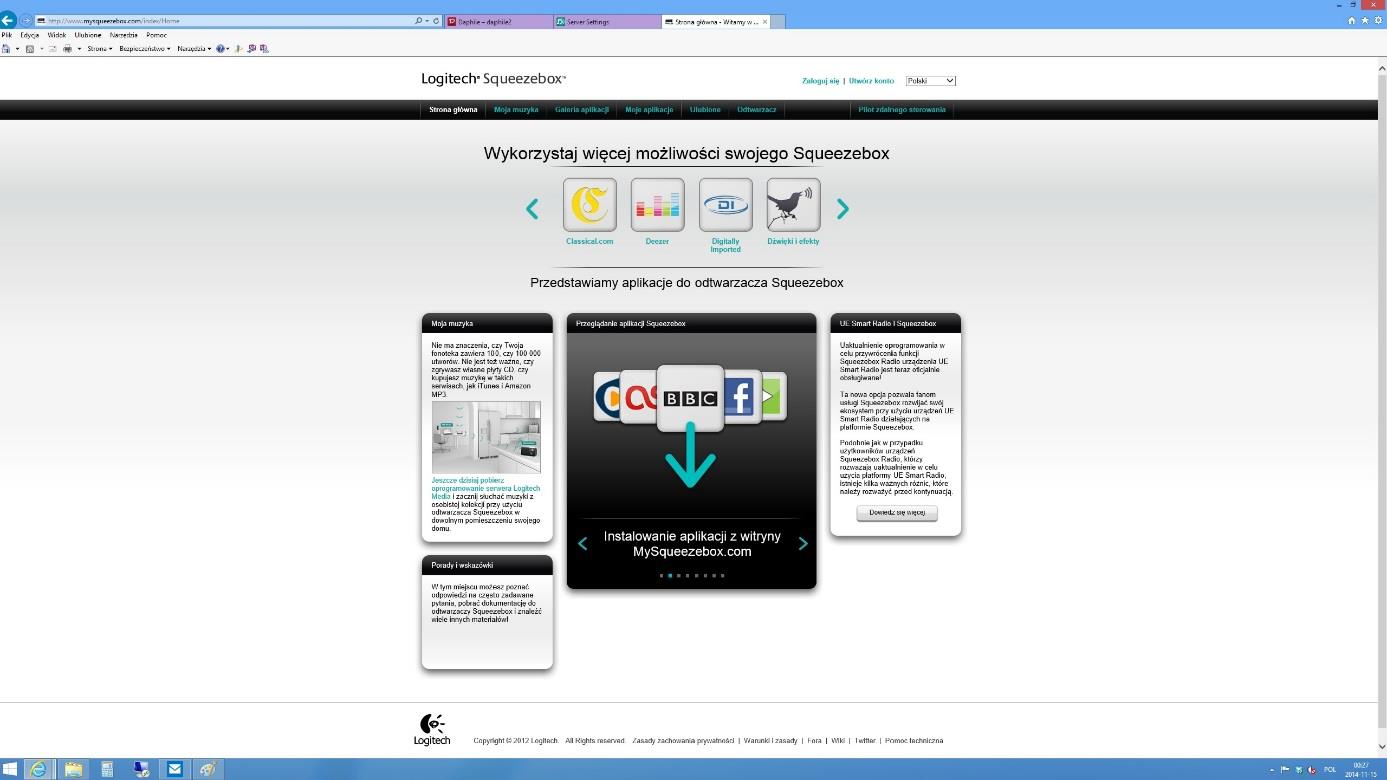The height and width of the screenshot is (780, 1387).
Task: Click the Dowiedz się więcej button
Action: click(897, 513)
